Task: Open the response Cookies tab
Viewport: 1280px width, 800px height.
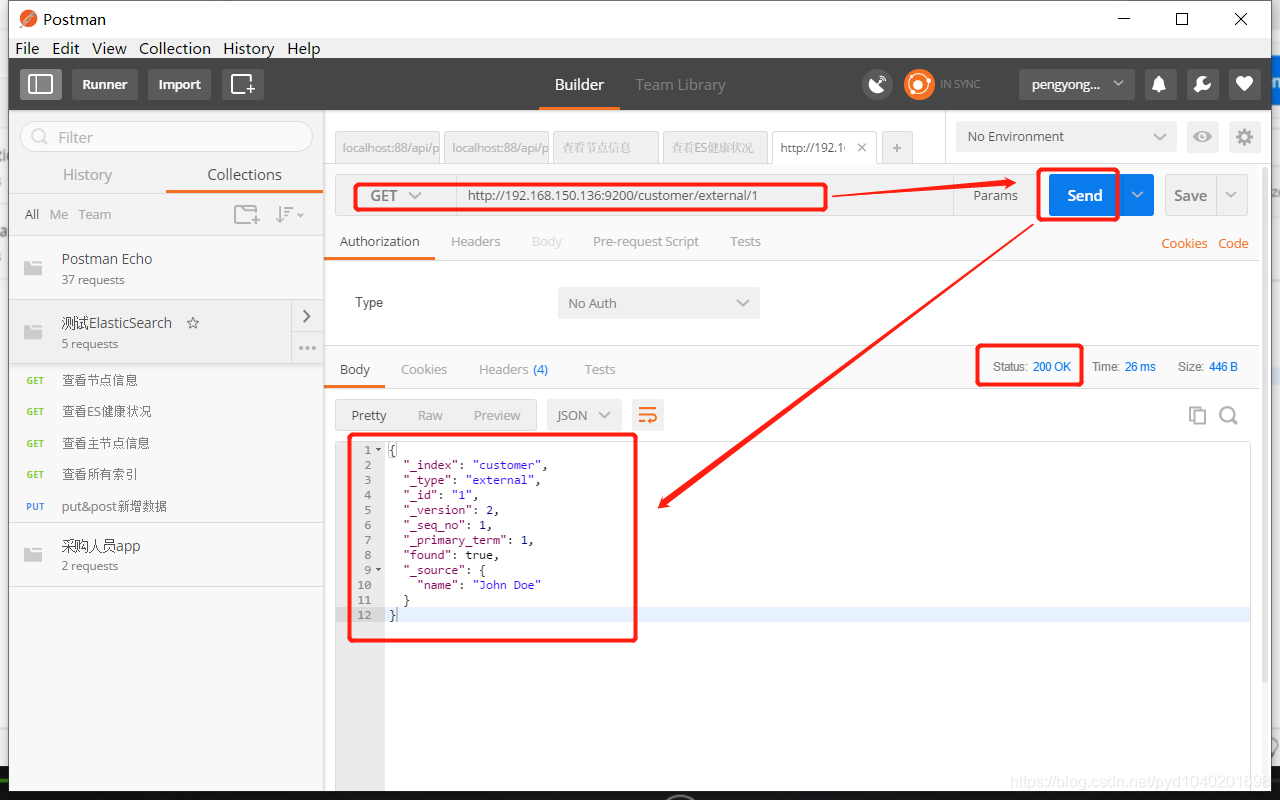Action: [x=424, y=369]
